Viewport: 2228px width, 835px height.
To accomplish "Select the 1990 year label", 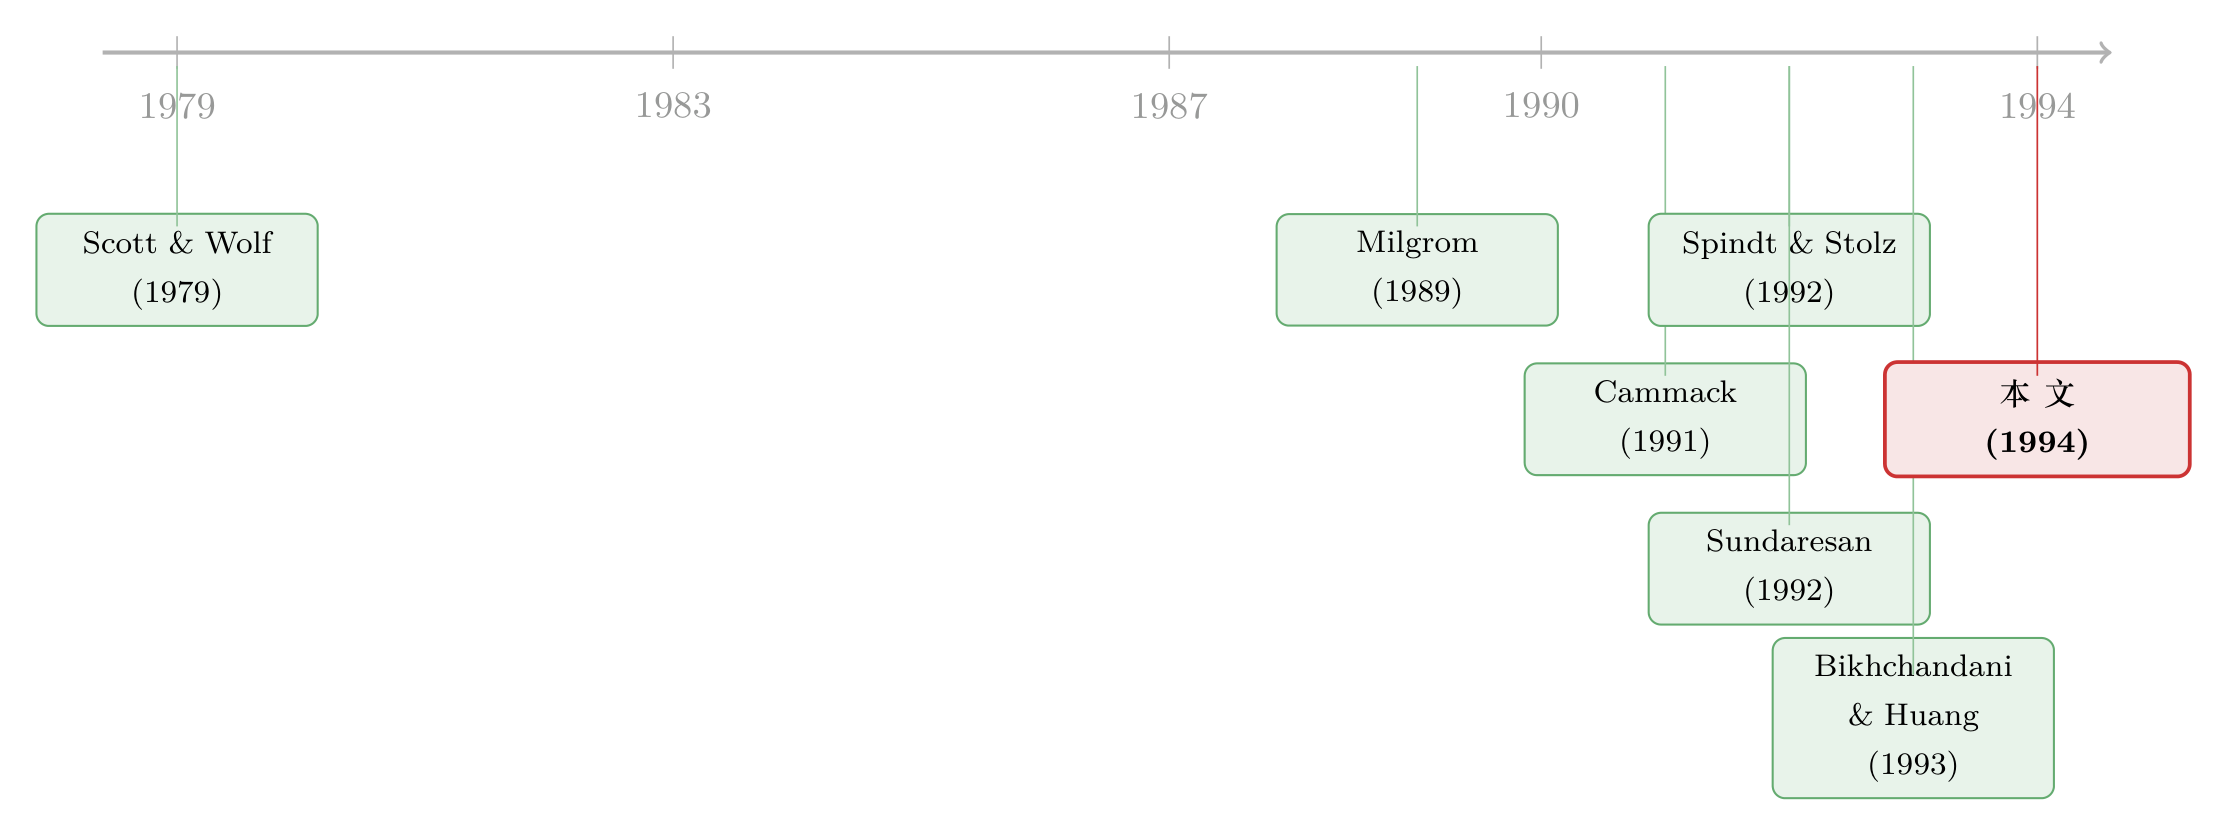I will (1541, 106).
